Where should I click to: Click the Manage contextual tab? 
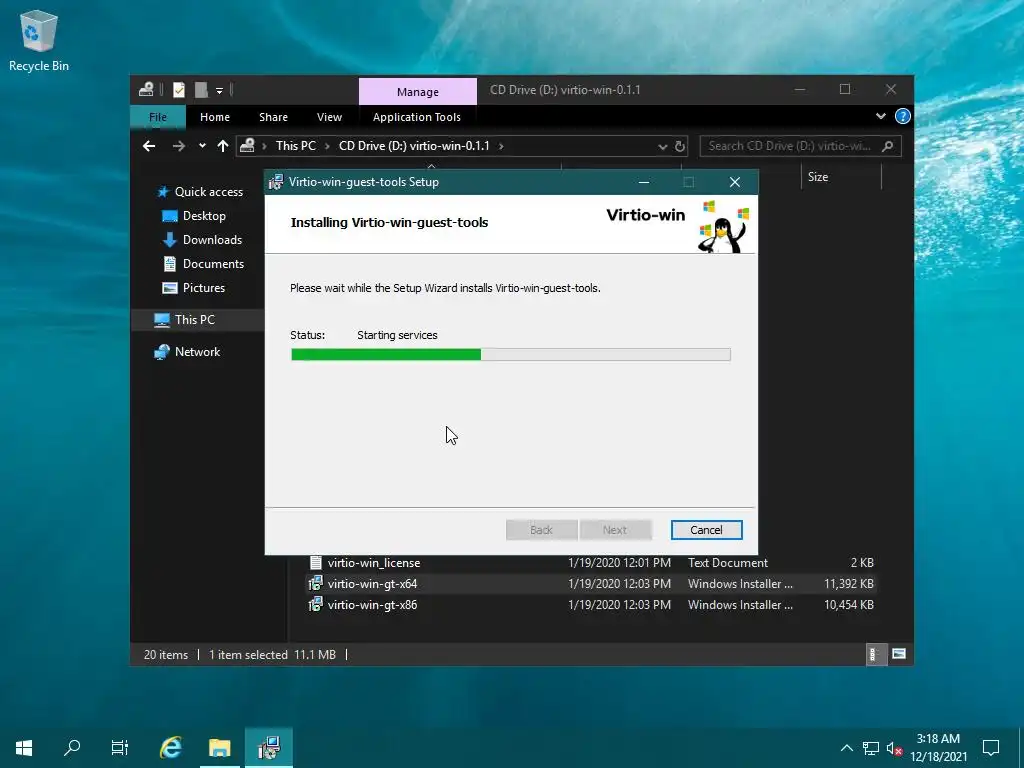(x=418, y=91)
